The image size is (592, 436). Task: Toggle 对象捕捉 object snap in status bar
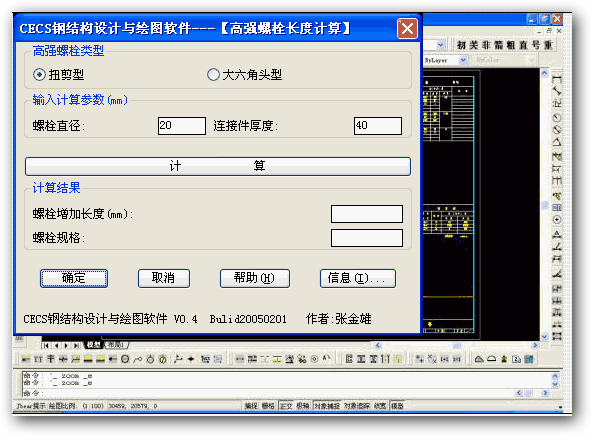(327, 406)
